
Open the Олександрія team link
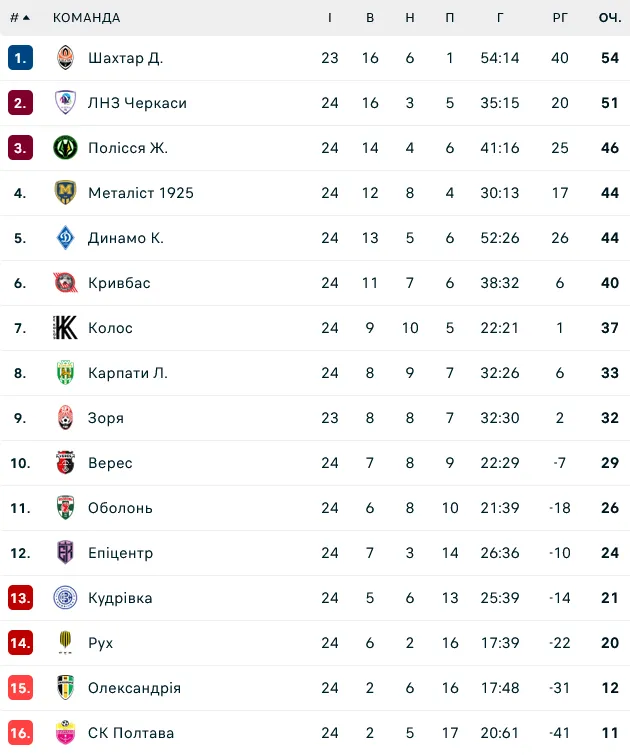point(134,688)
